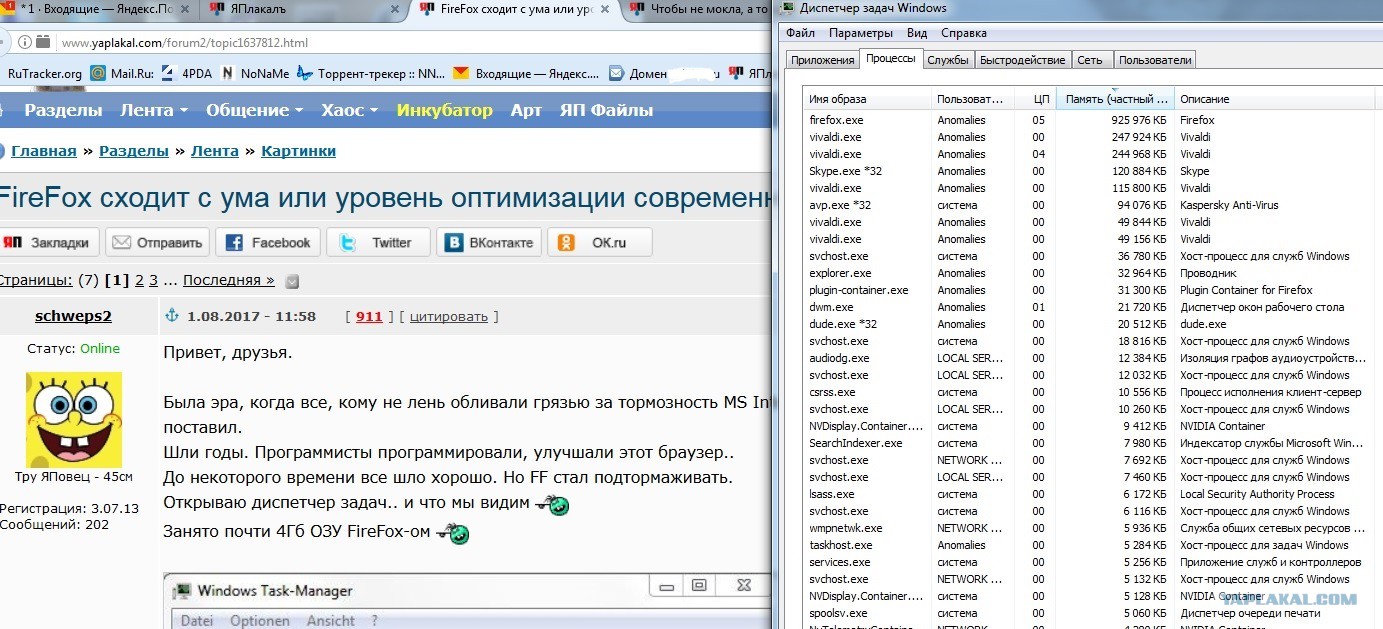1383x629 pixels.
Task: Share the topic on Facebook
Action: click(x=269, y=242)
